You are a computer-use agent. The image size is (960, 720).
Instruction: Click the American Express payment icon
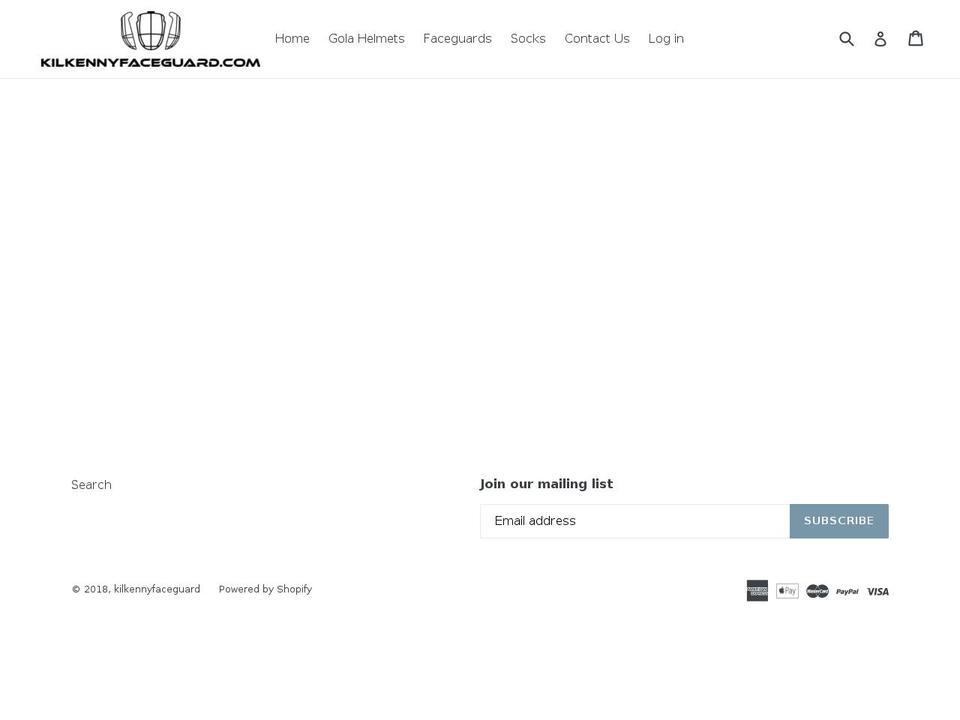[757, 591]
